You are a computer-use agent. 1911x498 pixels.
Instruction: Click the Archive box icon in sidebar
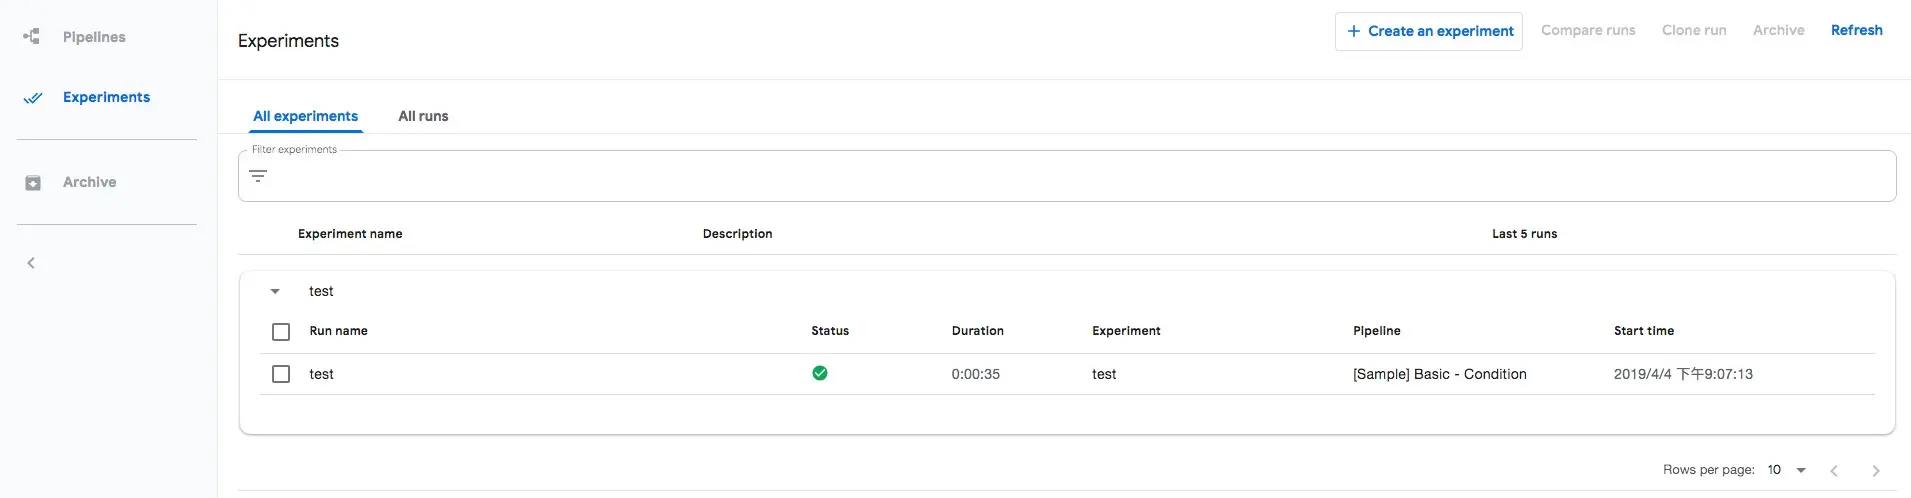click(x=33, y=183)
